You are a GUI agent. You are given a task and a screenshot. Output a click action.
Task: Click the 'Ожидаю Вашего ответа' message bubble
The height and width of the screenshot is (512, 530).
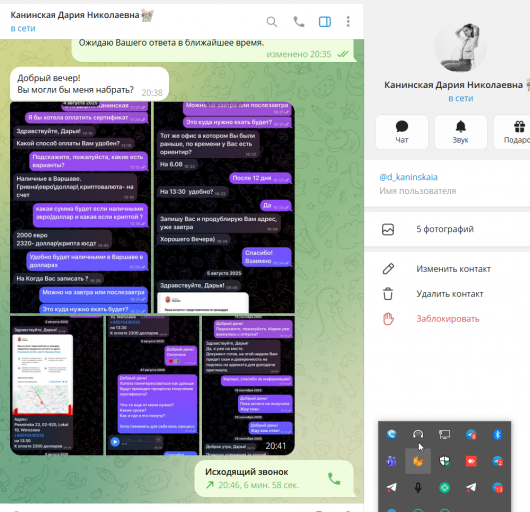[x=214, y=51]
